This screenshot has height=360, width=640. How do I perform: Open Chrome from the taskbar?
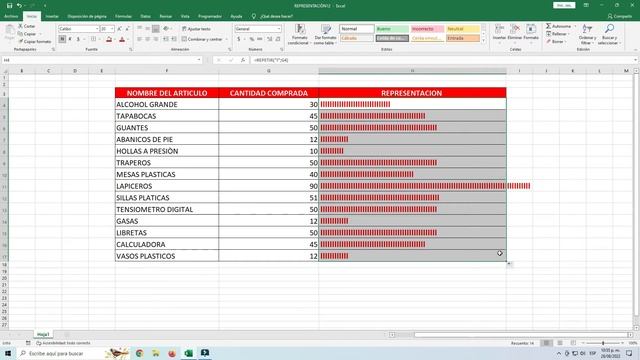click(x=140, y=353)
